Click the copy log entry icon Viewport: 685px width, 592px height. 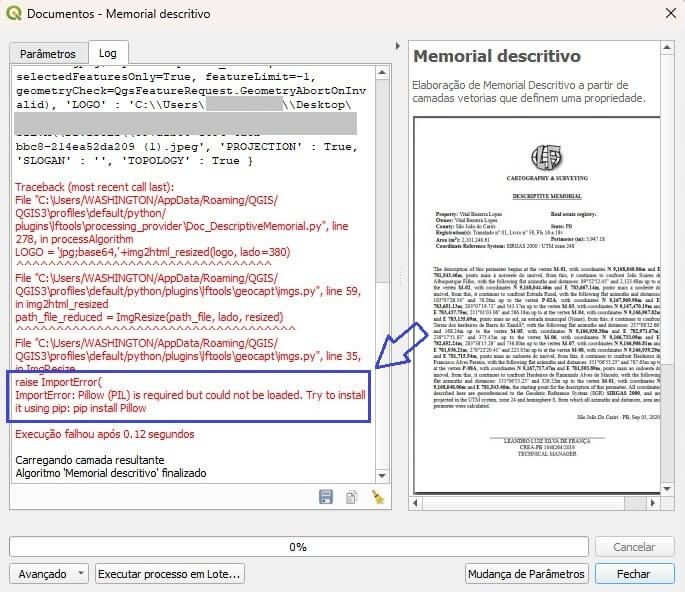point(351,497)
